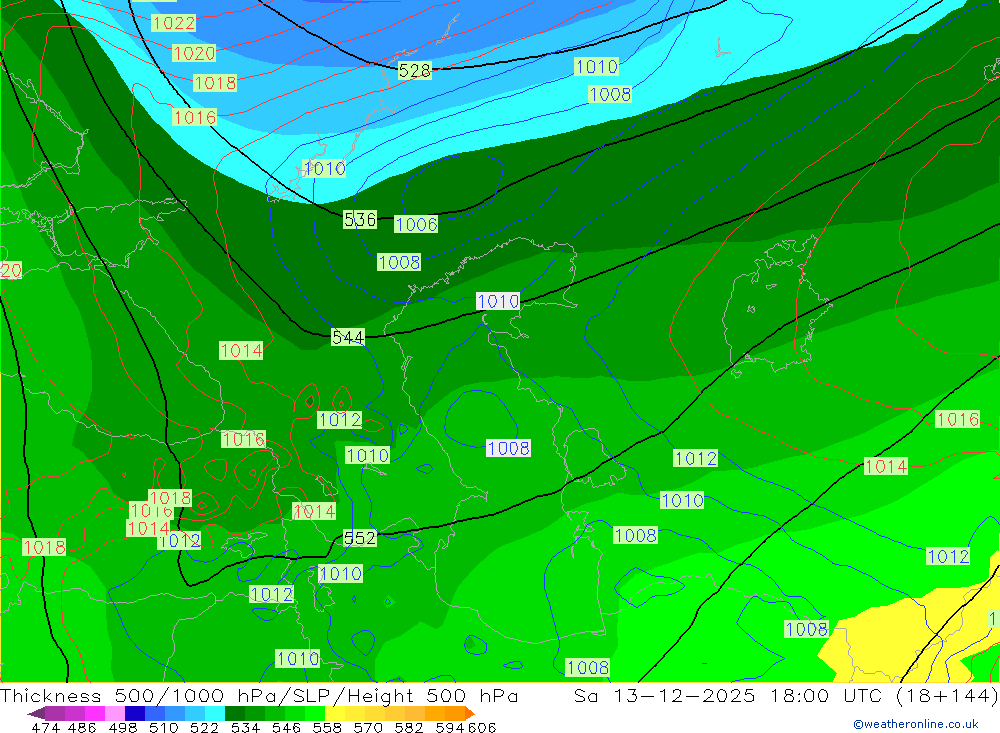Pick the darkest green legend swatch
Viewport: 1000px width, 733px height.
point(235,713)
